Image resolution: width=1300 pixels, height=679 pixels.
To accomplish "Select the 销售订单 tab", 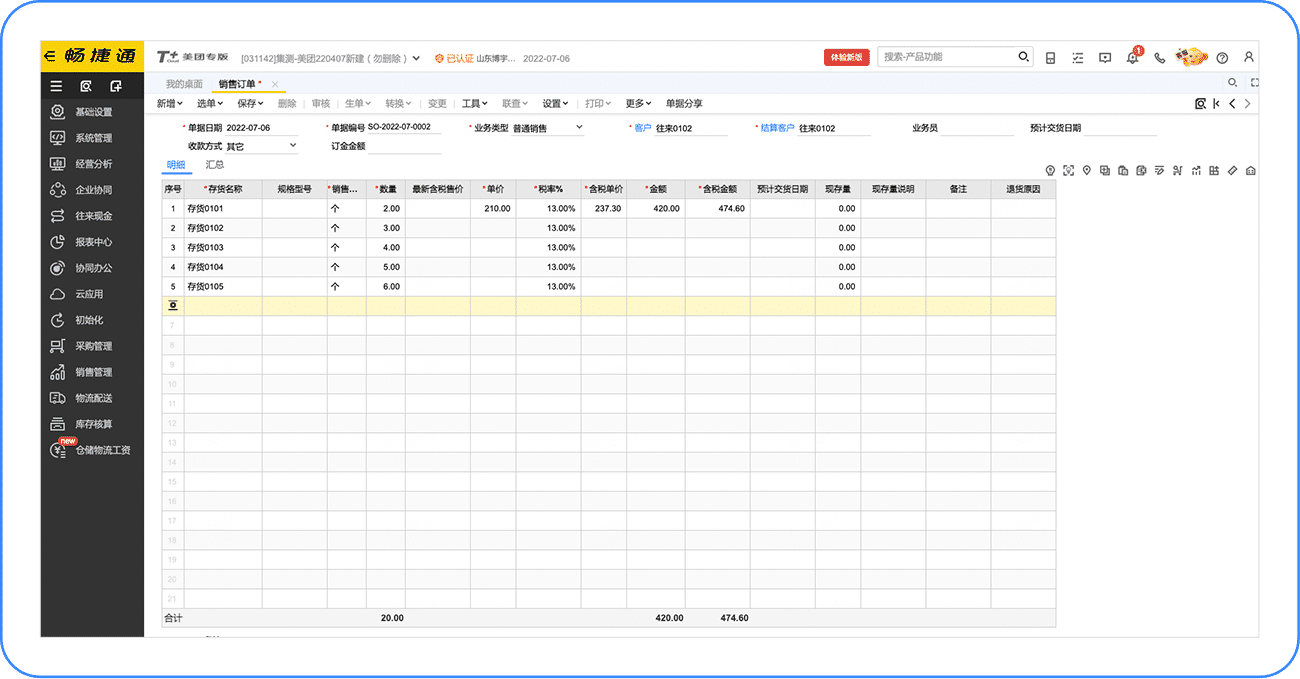I will [240, 84].
